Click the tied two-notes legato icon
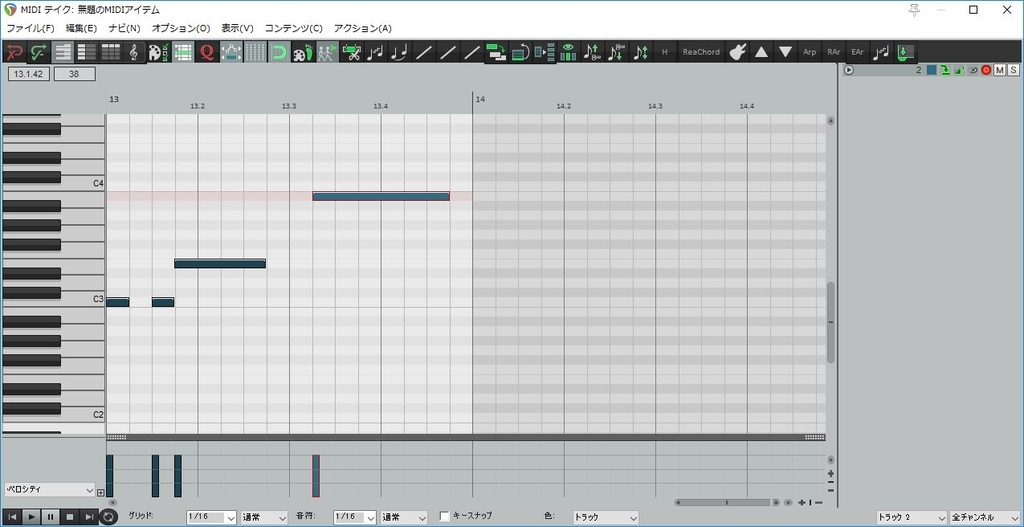1024x527 pixels. point(399,52)
